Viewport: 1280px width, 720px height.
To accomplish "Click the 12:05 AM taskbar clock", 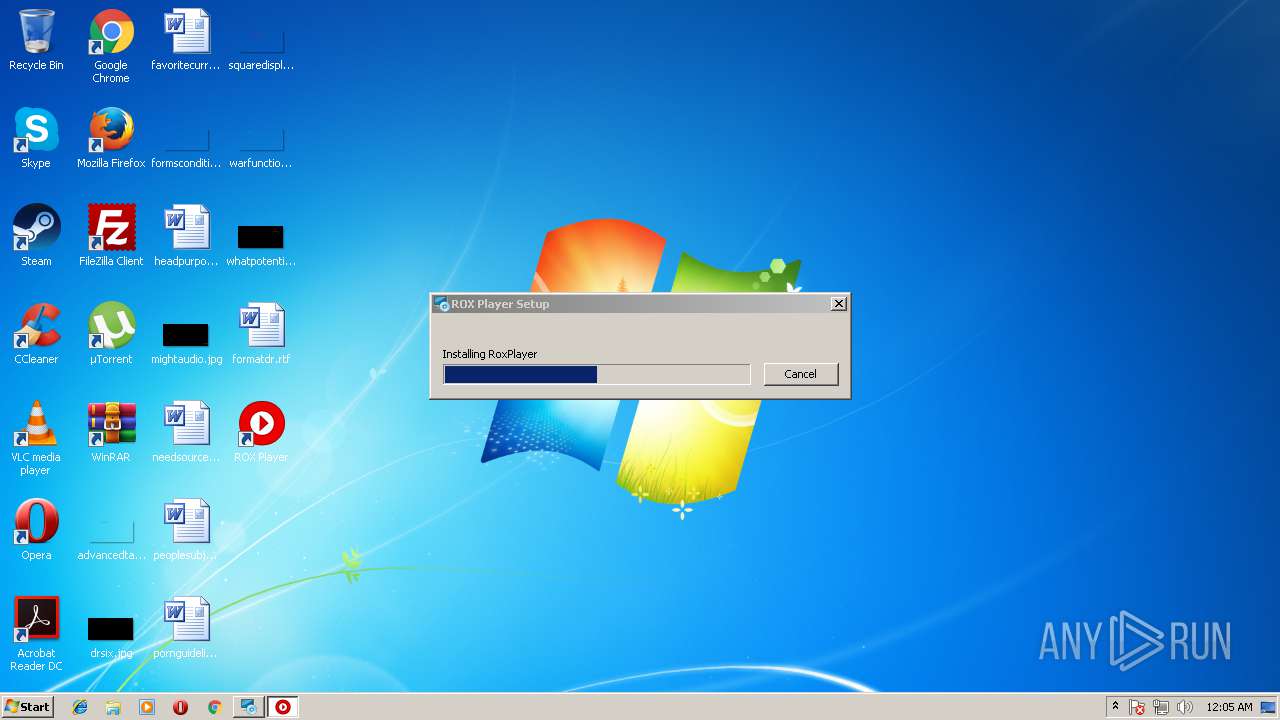I will pos(1229,707).
